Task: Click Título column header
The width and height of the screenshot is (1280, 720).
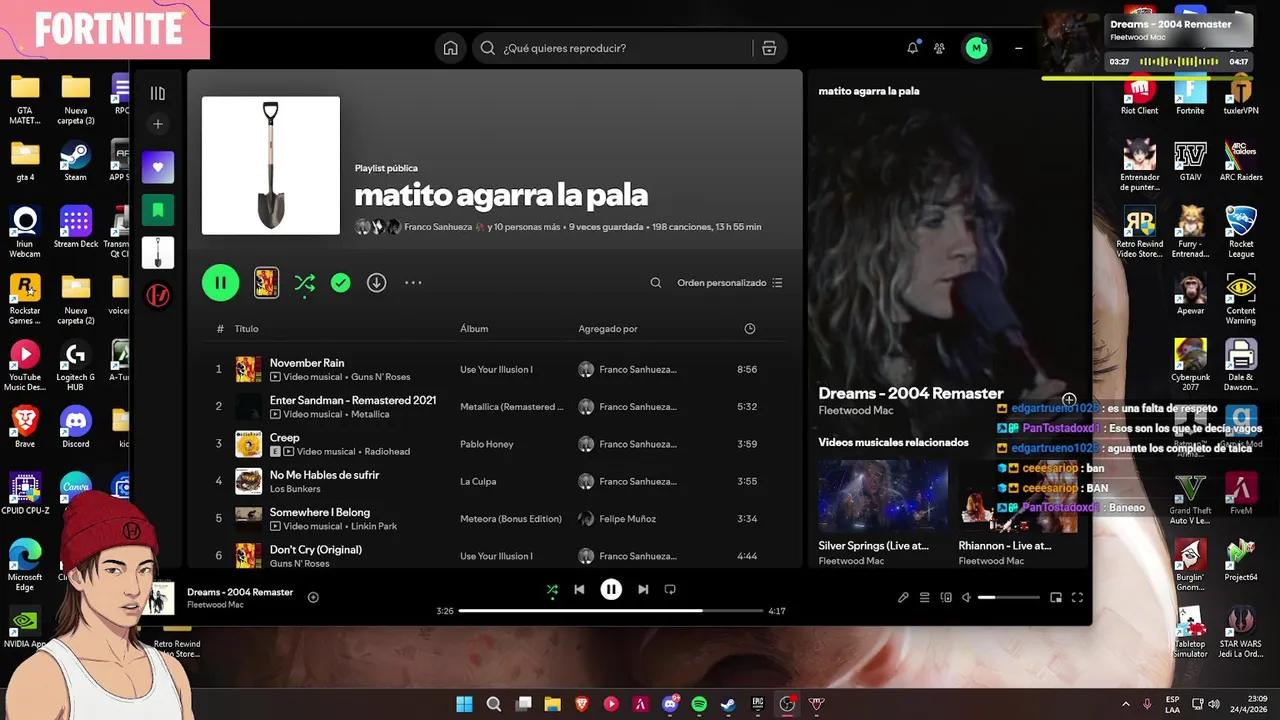Action: pyautogui.click(x=246, y=329)
